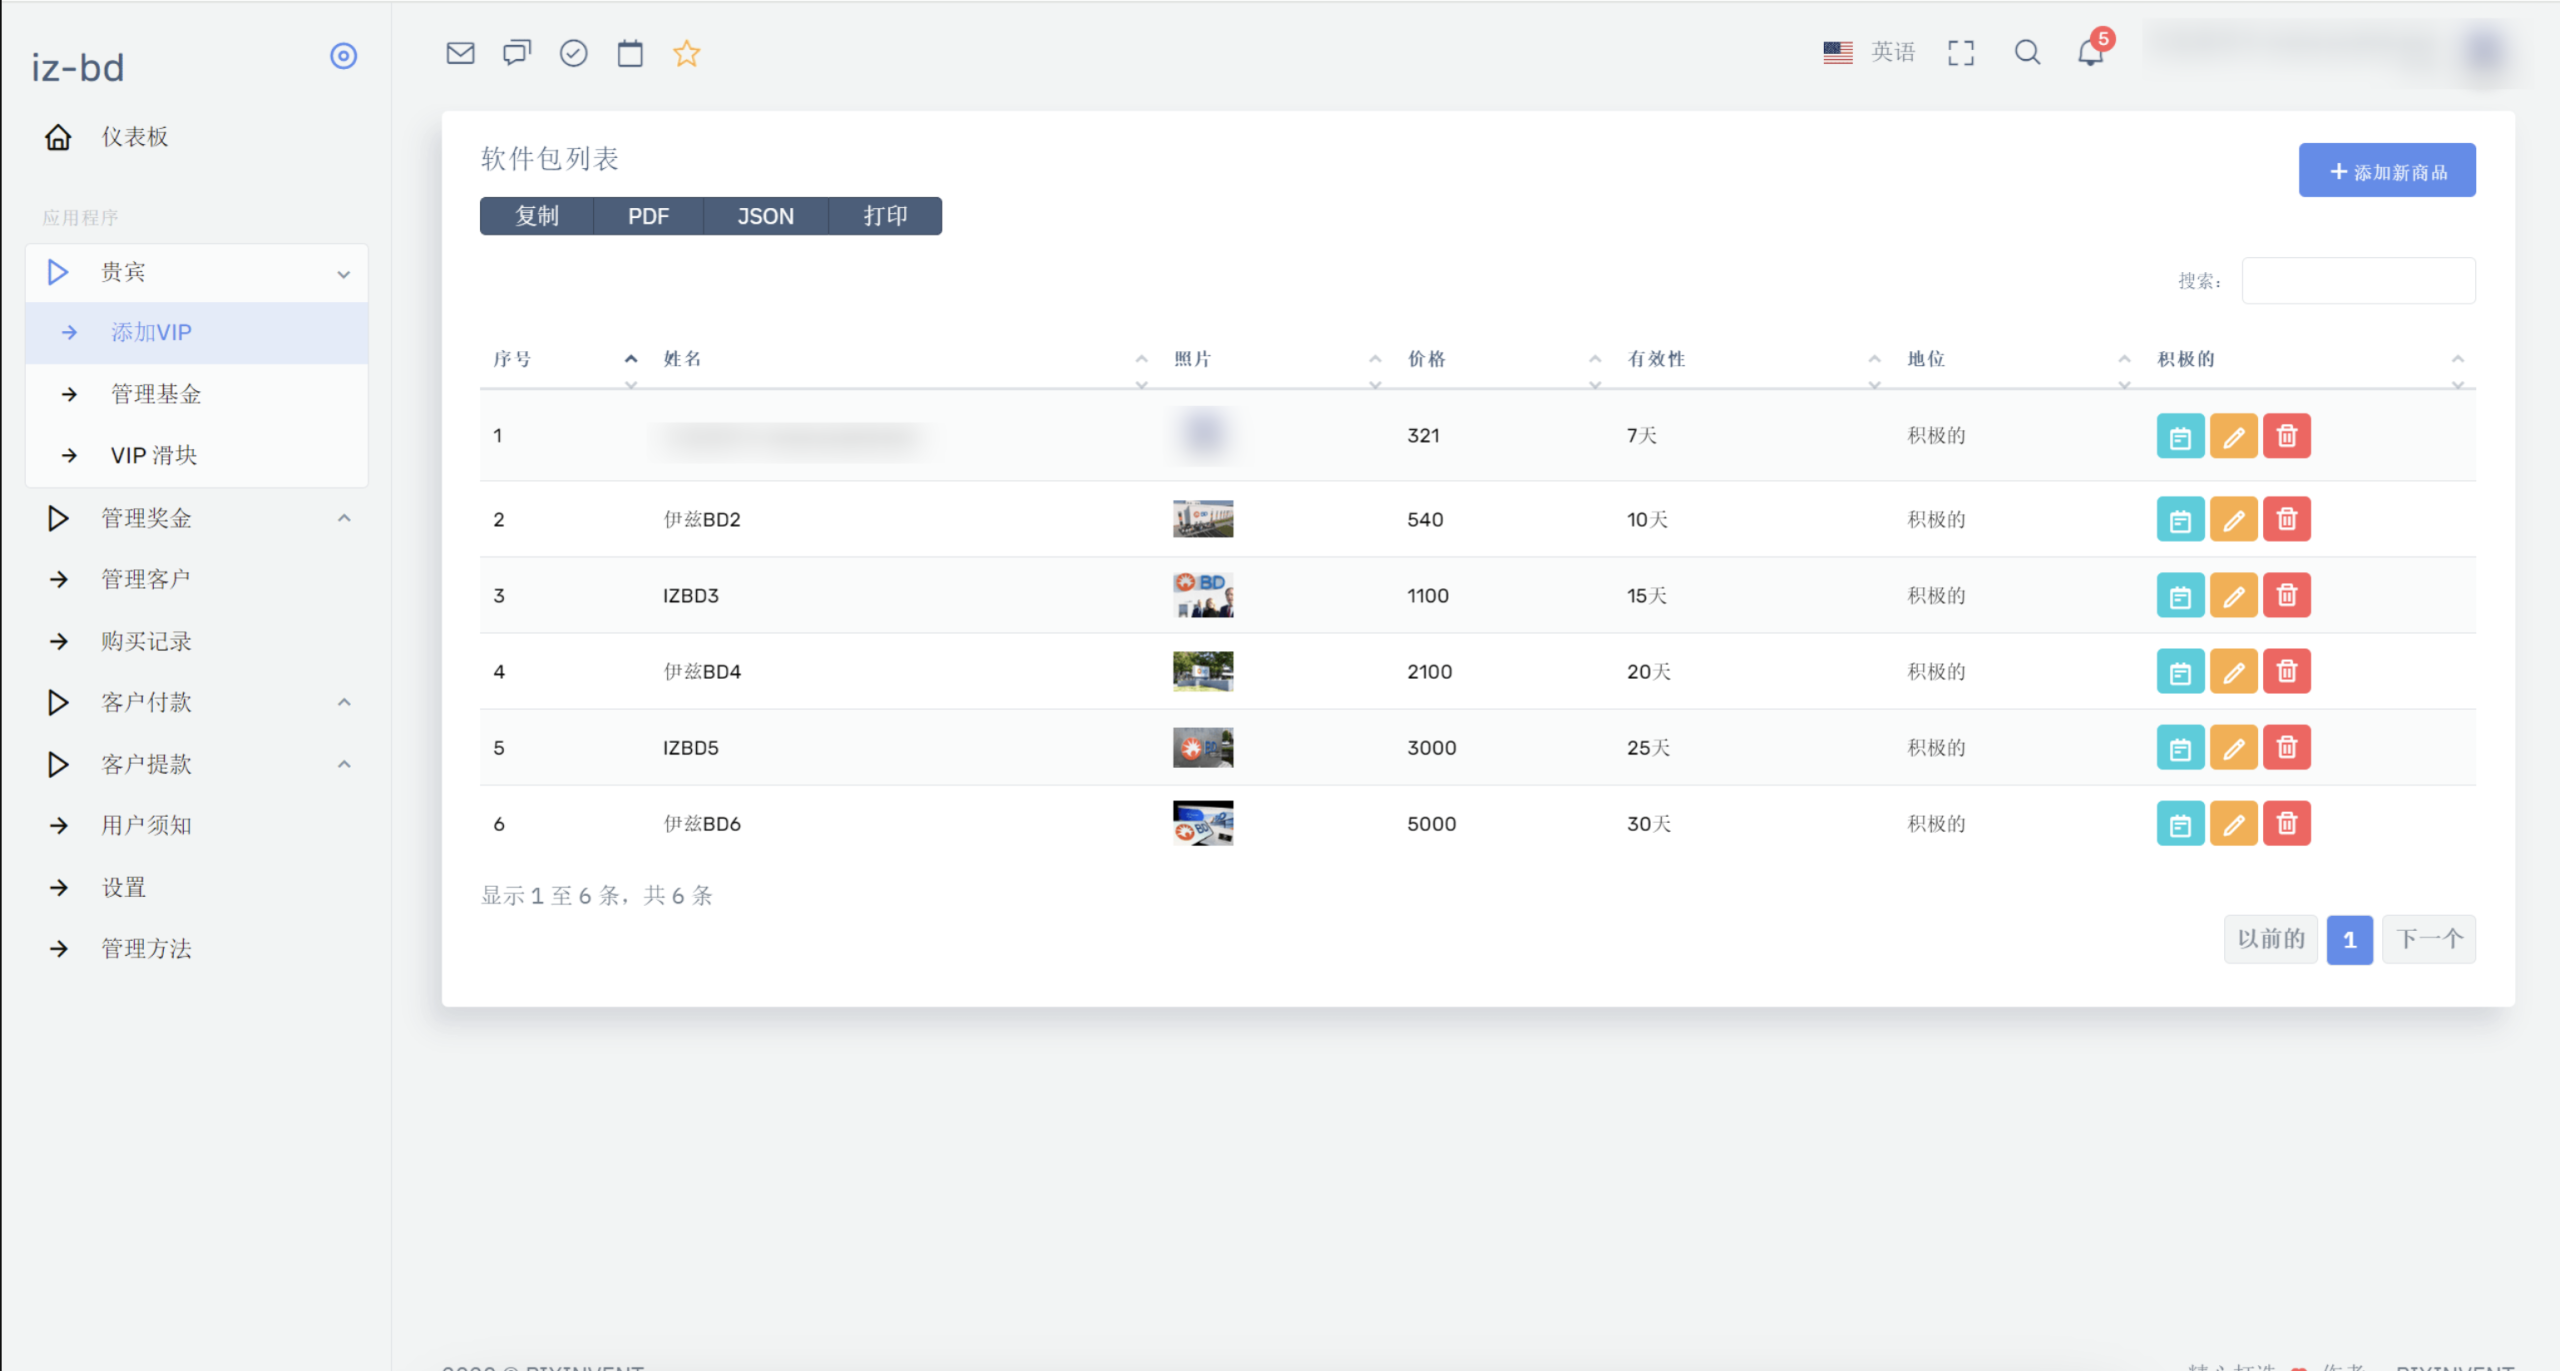The image size is (2560, 1371).
Task: Open the chat bubbles icon in toolbar
Action: [x=517, y=53]
